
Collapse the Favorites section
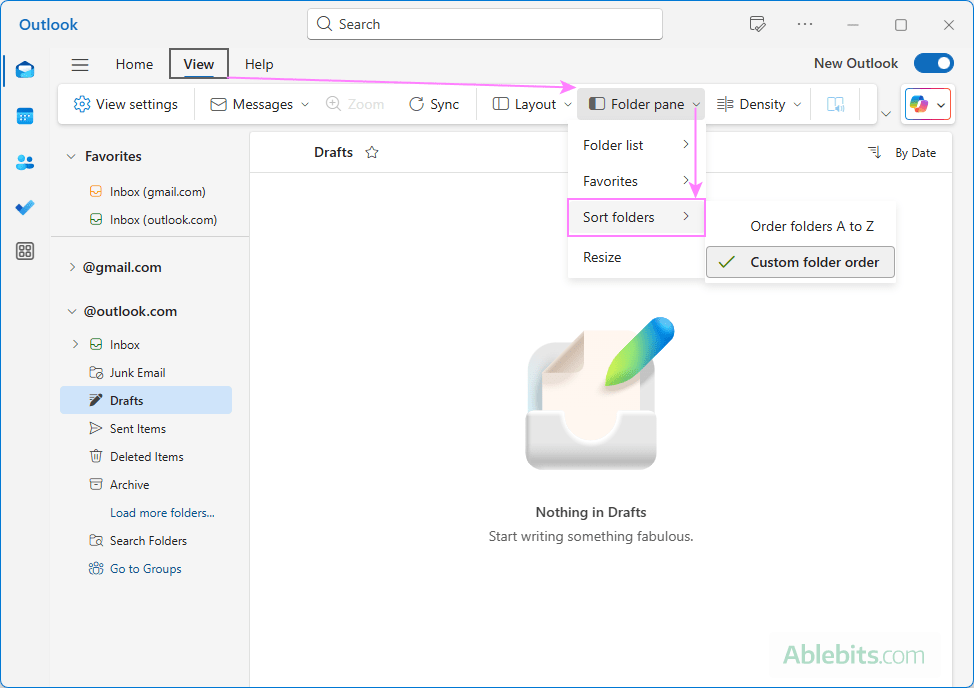click(x=71, y=156)
